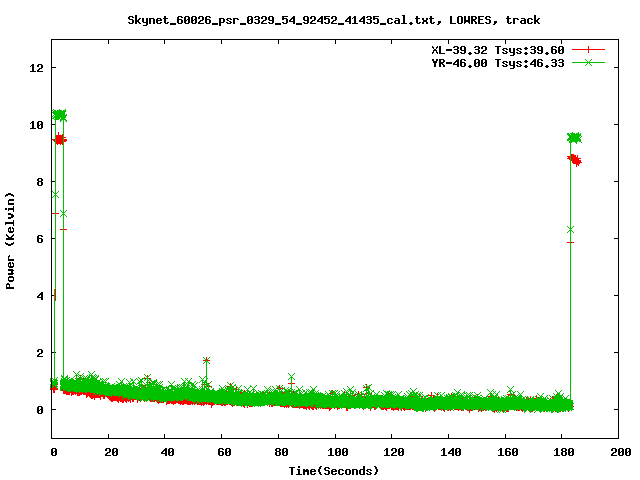Click the y-axis tick label 8
Viewport: 640px width, 480px height.
point(40,182)
